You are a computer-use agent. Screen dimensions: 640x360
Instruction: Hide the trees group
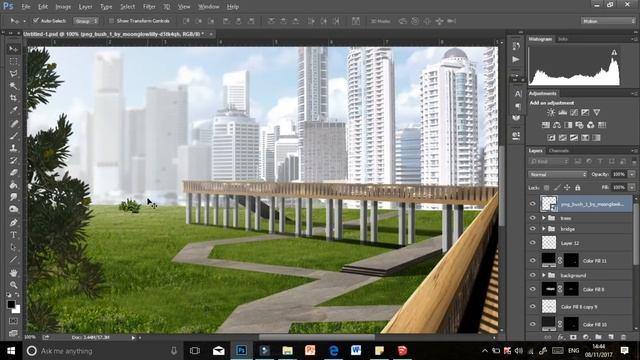533,218
